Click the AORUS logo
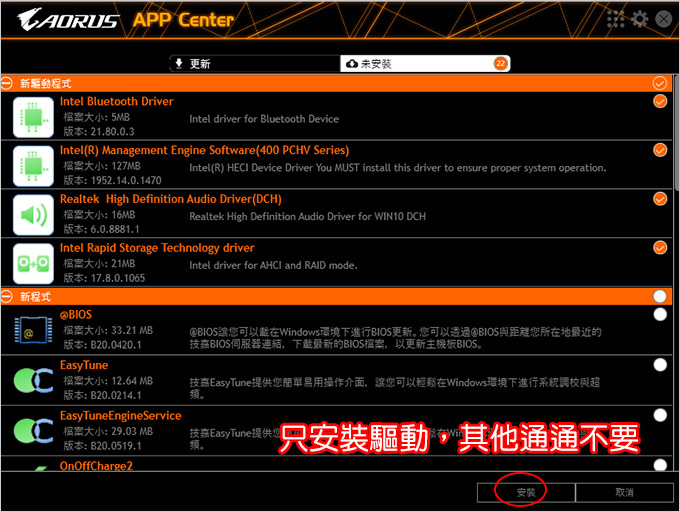680x512 pixels. [68, 20]
